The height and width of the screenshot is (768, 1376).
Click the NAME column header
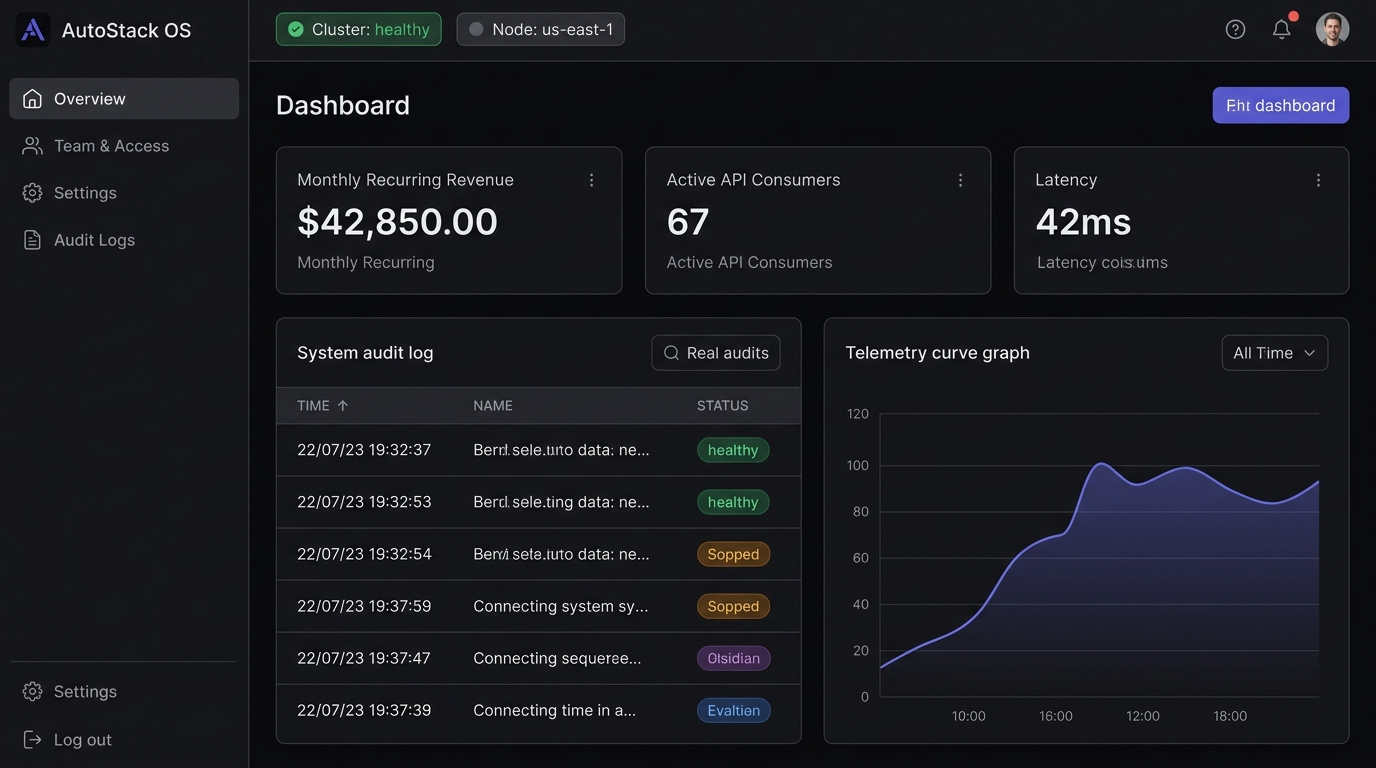(x=493, y=405)
